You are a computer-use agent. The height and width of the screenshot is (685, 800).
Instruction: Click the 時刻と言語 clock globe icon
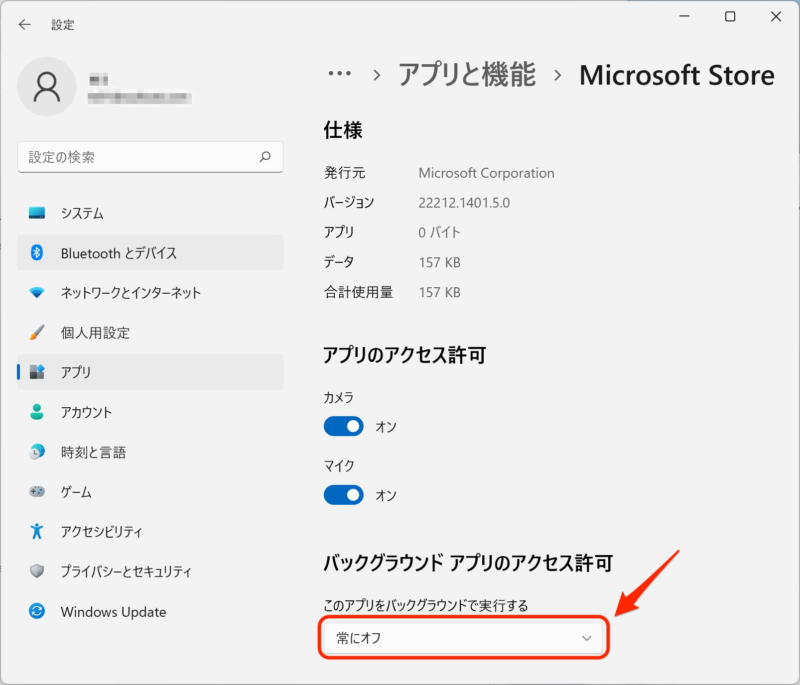37,451
